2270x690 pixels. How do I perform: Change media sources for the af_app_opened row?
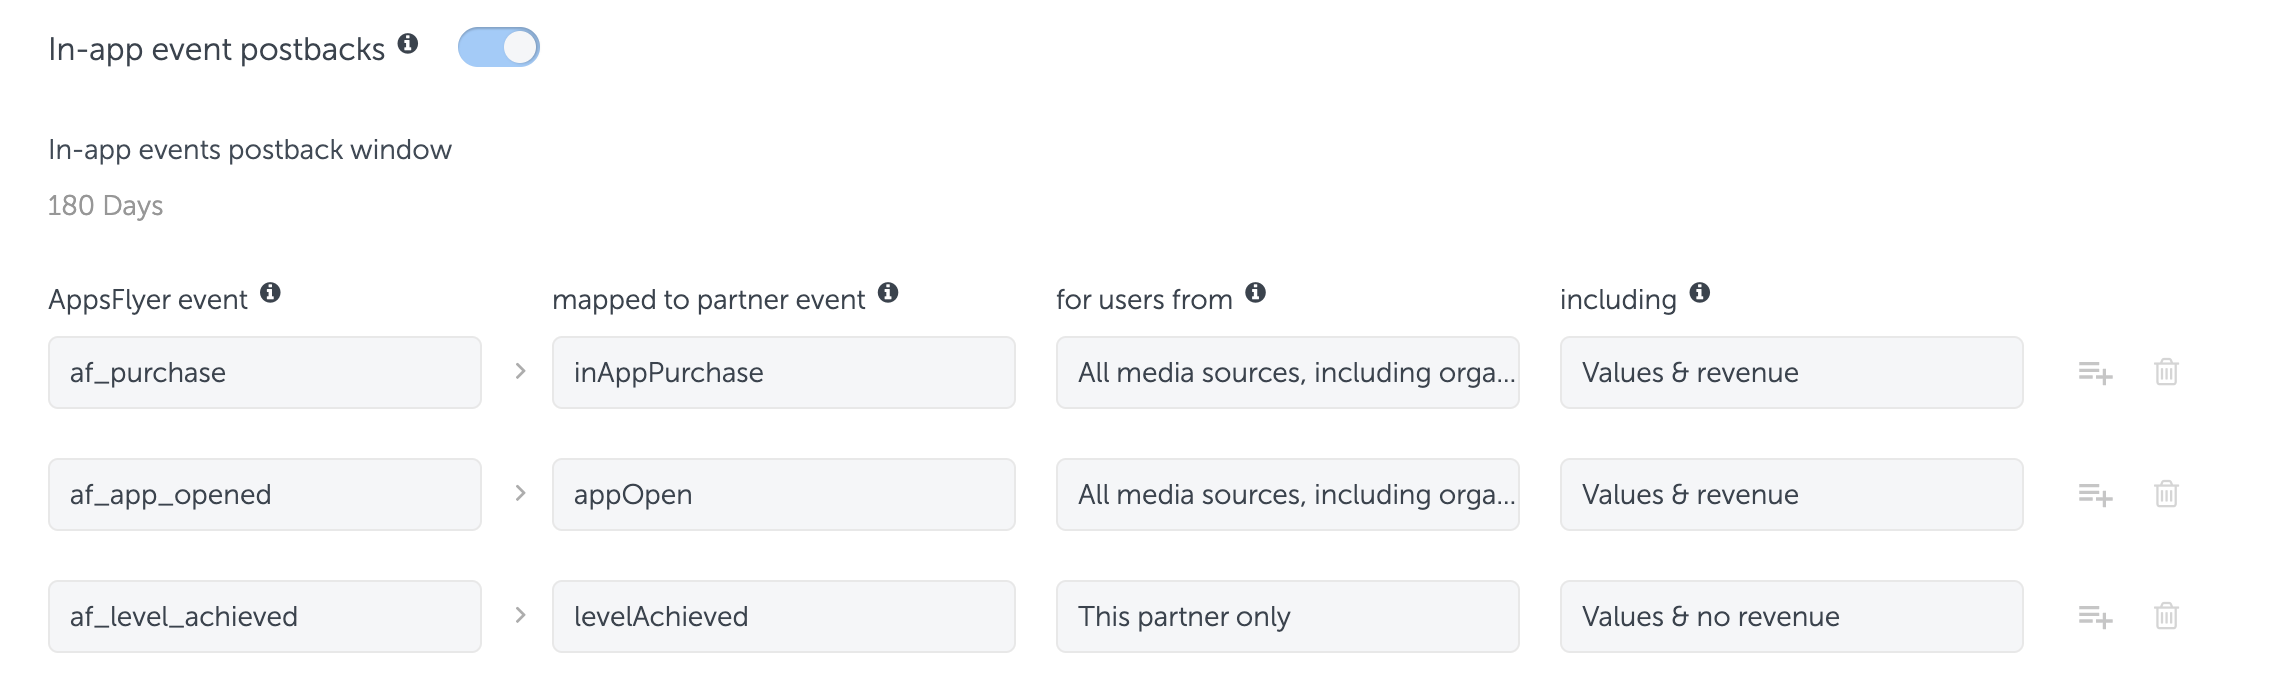click(1288, 494)
